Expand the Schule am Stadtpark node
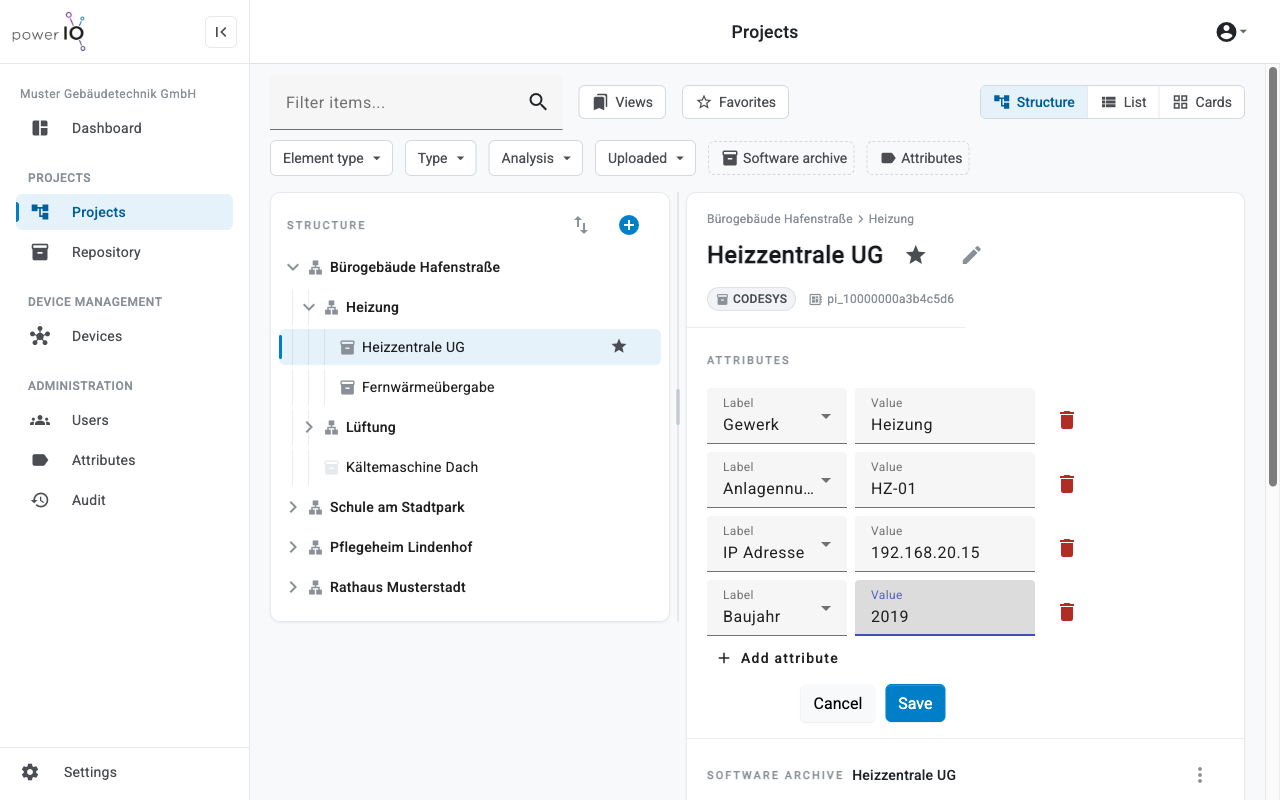The image size is (1280, 800). 293,507
